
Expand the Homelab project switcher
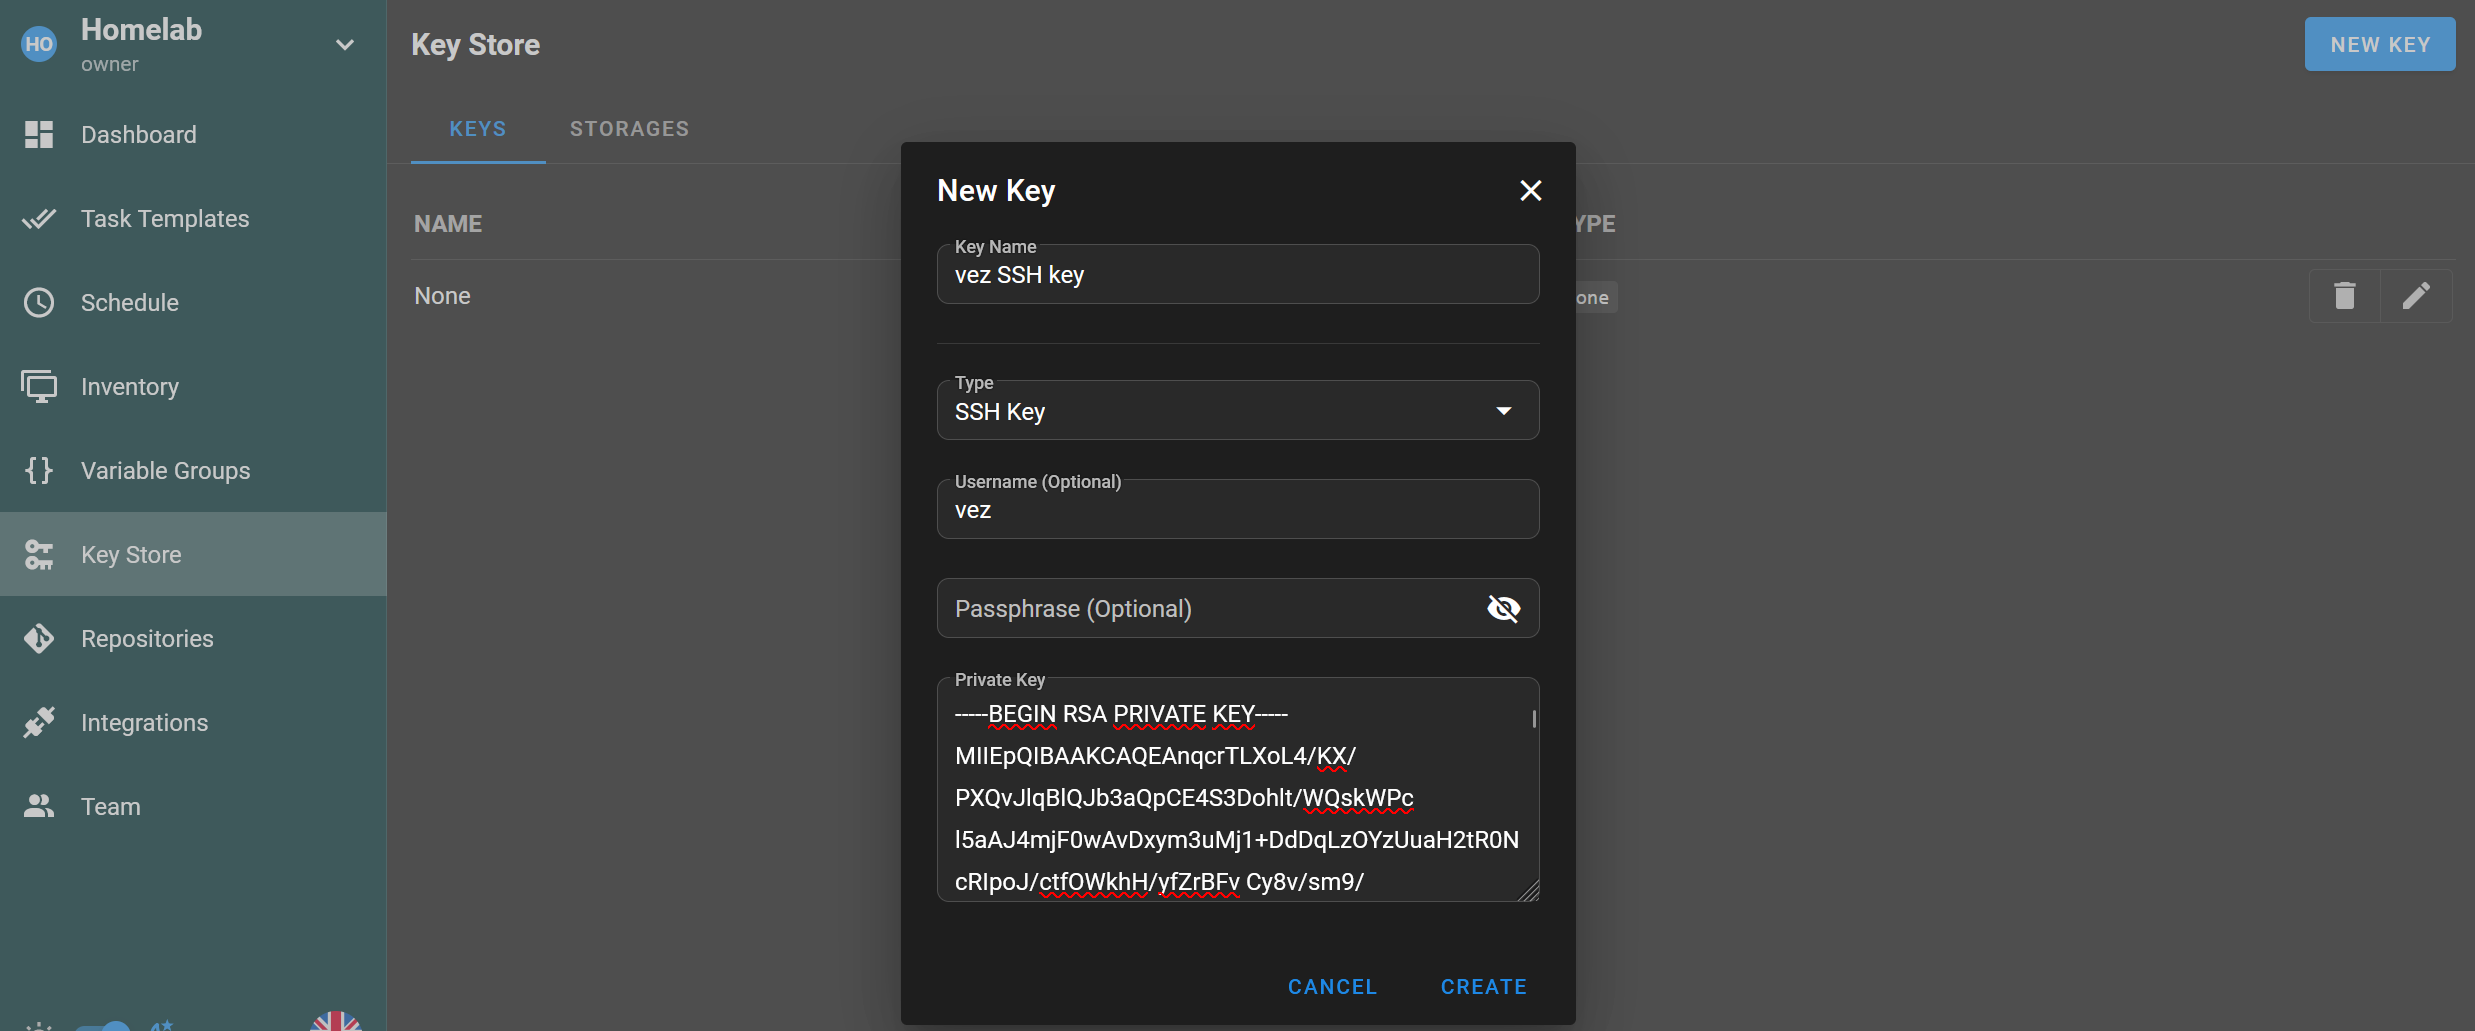(x=344, y=45)
